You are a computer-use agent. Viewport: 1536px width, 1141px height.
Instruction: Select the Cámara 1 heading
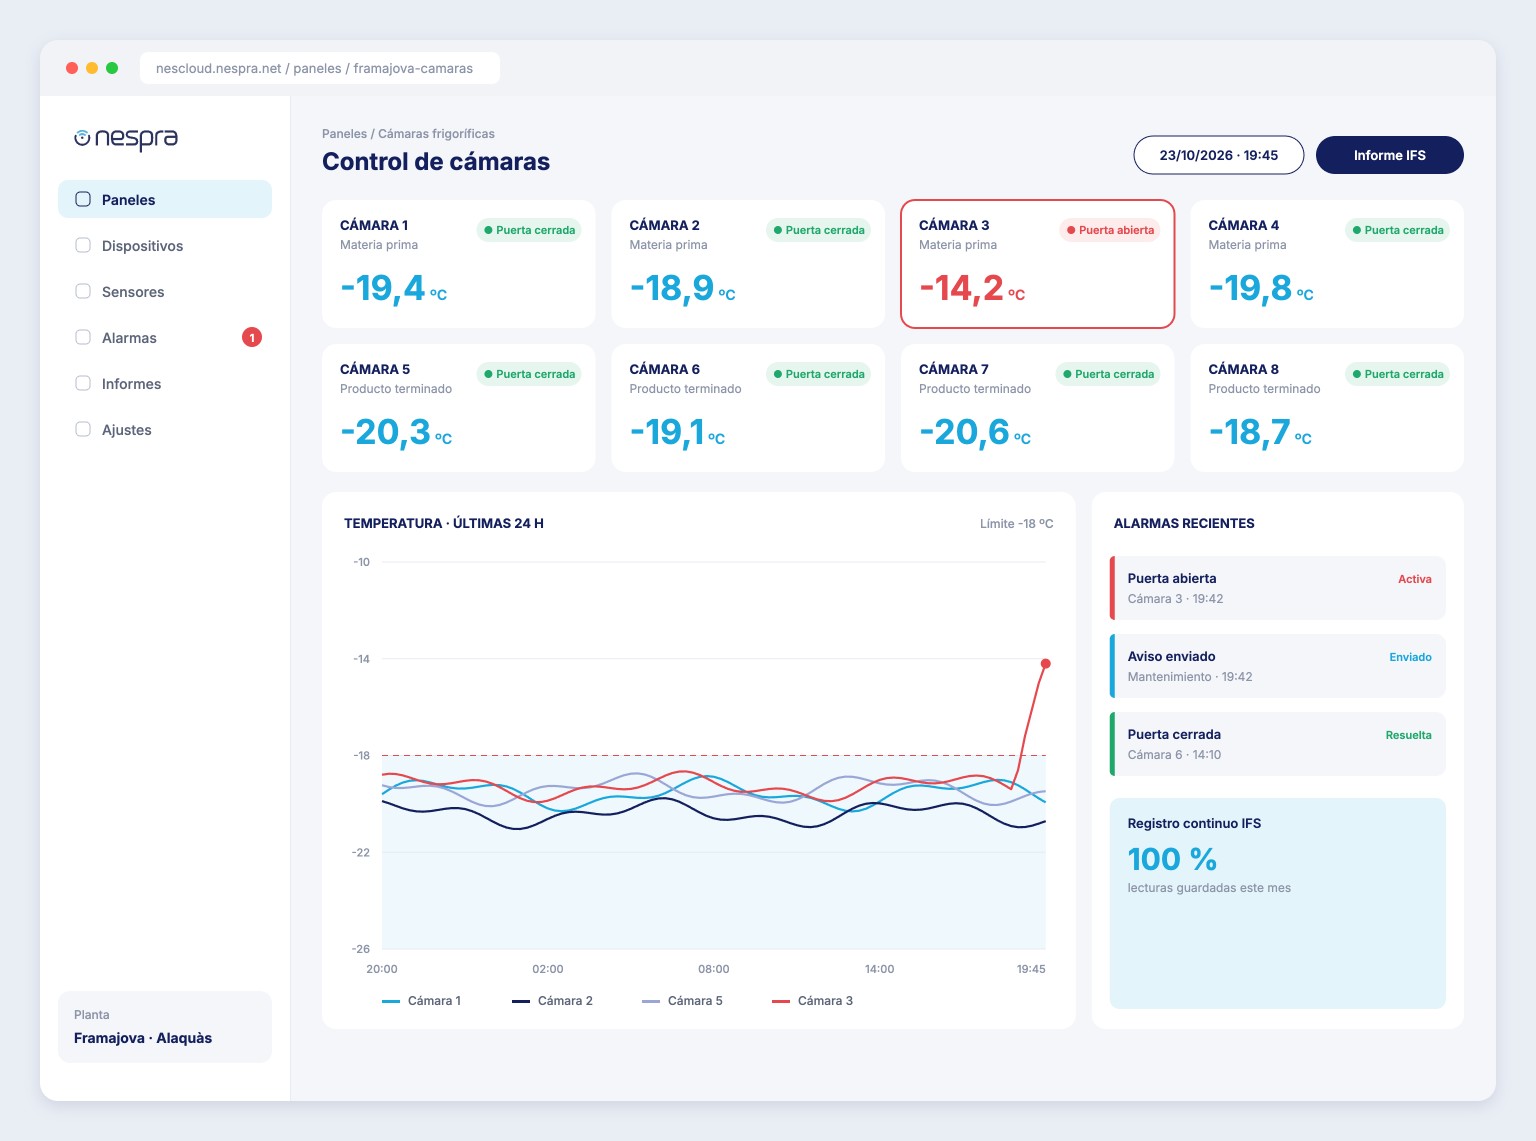pyautogui.click(x=374, y=225)
